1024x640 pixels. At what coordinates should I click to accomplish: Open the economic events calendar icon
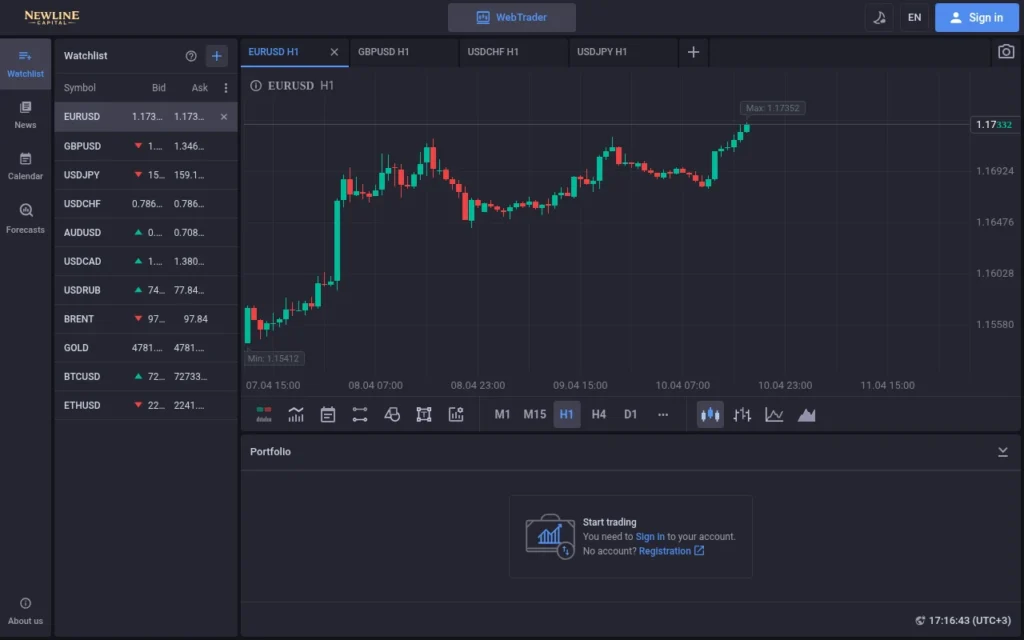(x=327, y=413)
